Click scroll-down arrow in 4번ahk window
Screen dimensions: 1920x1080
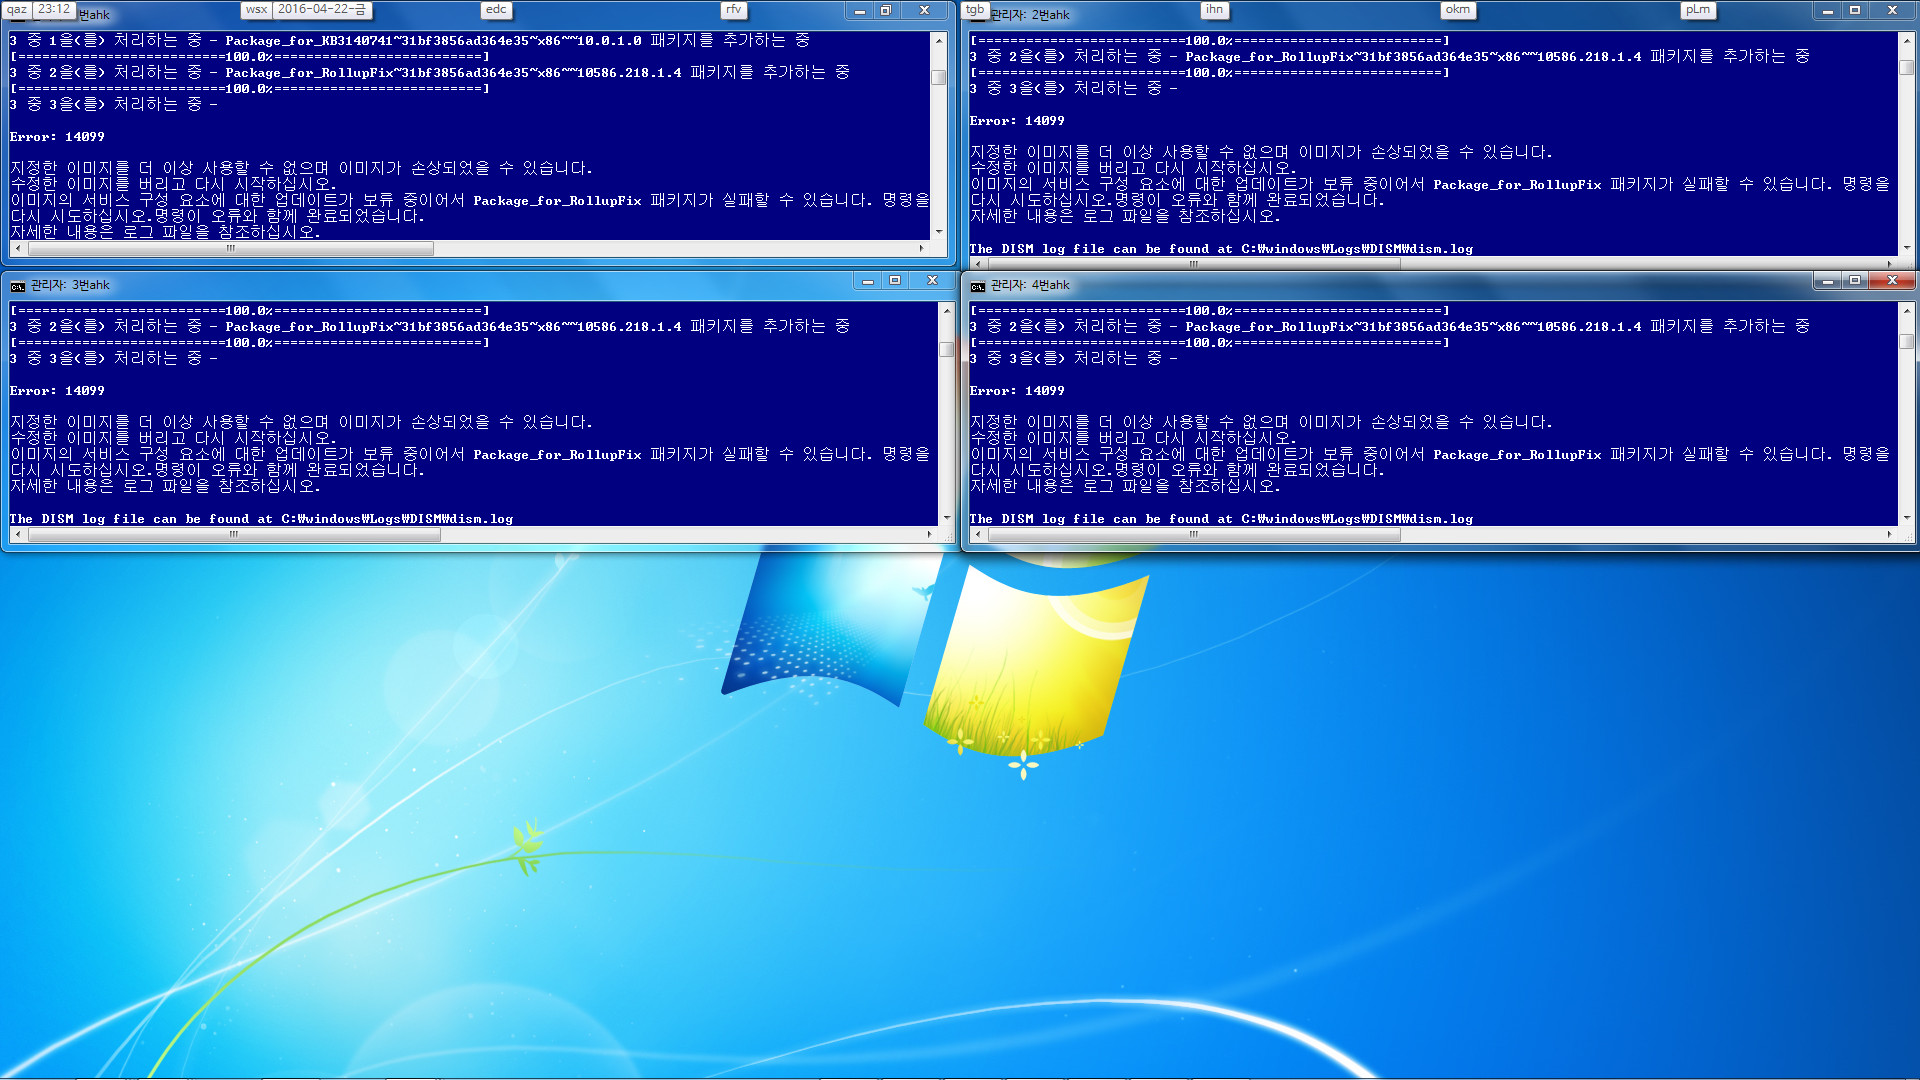pyautogui.click(x=1907, y=517)
